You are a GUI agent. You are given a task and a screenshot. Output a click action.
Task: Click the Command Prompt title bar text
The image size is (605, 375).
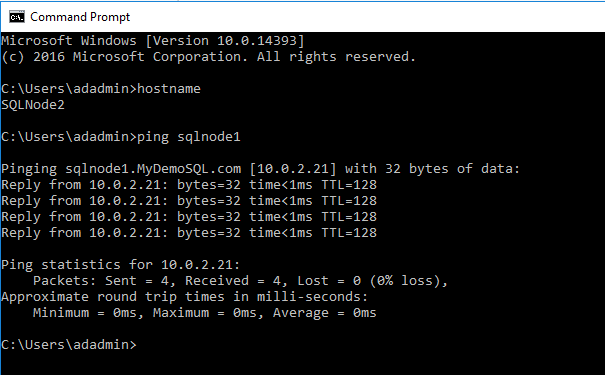[80, 17]
